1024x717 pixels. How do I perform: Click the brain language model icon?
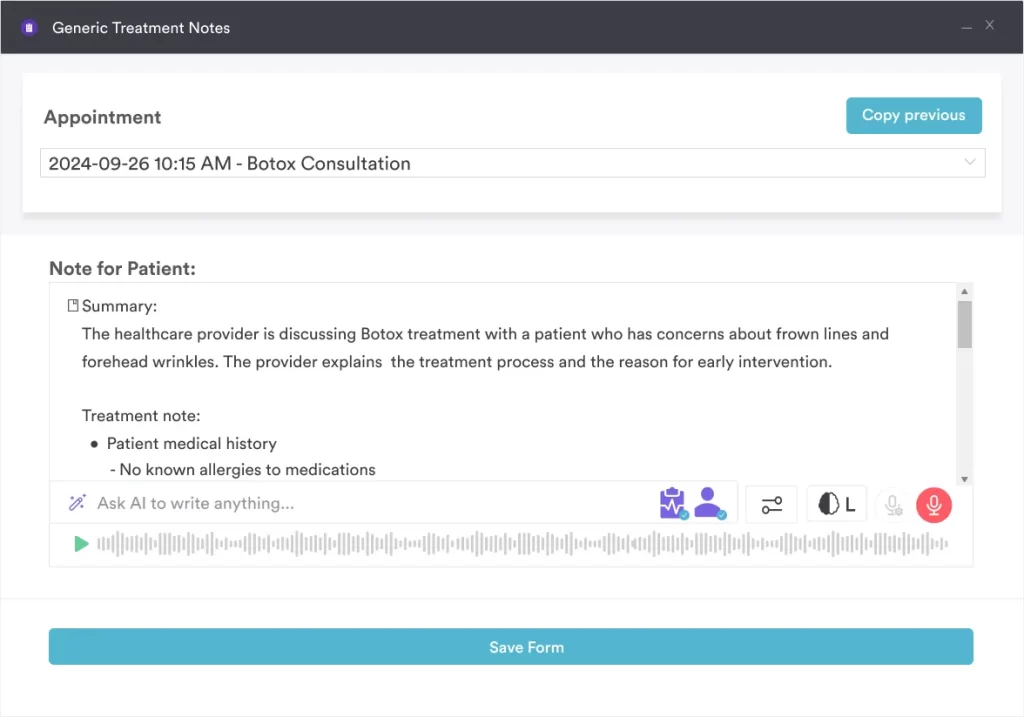836,504
